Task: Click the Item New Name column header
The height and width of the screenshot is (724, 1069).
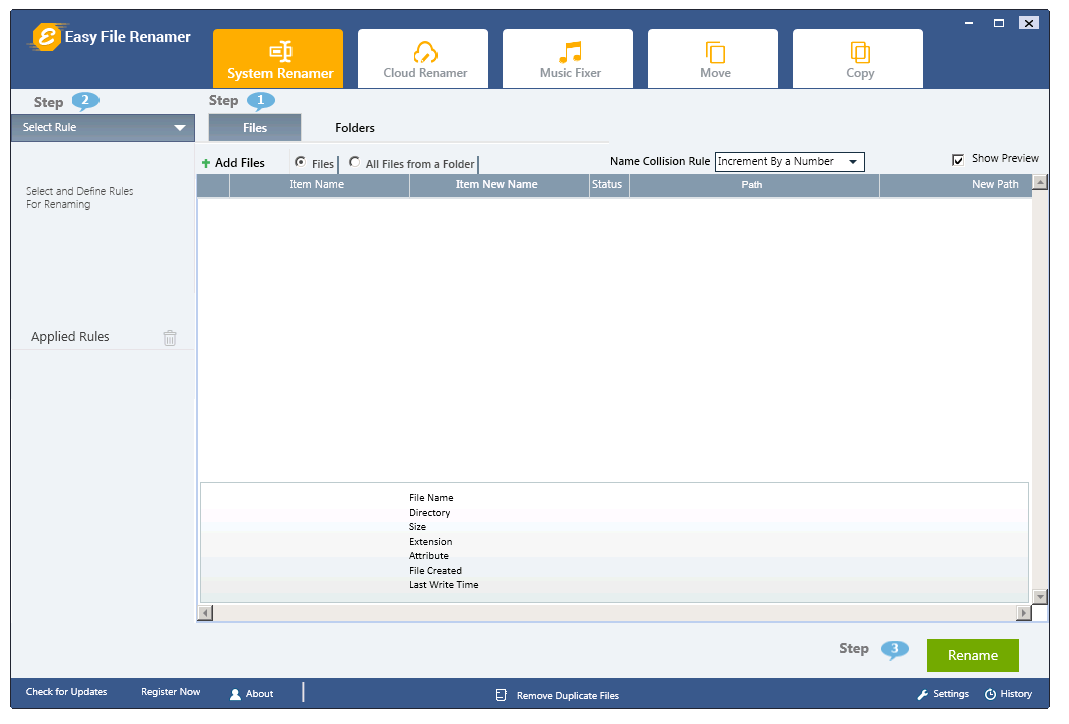Action: click(x=499, y=185)
